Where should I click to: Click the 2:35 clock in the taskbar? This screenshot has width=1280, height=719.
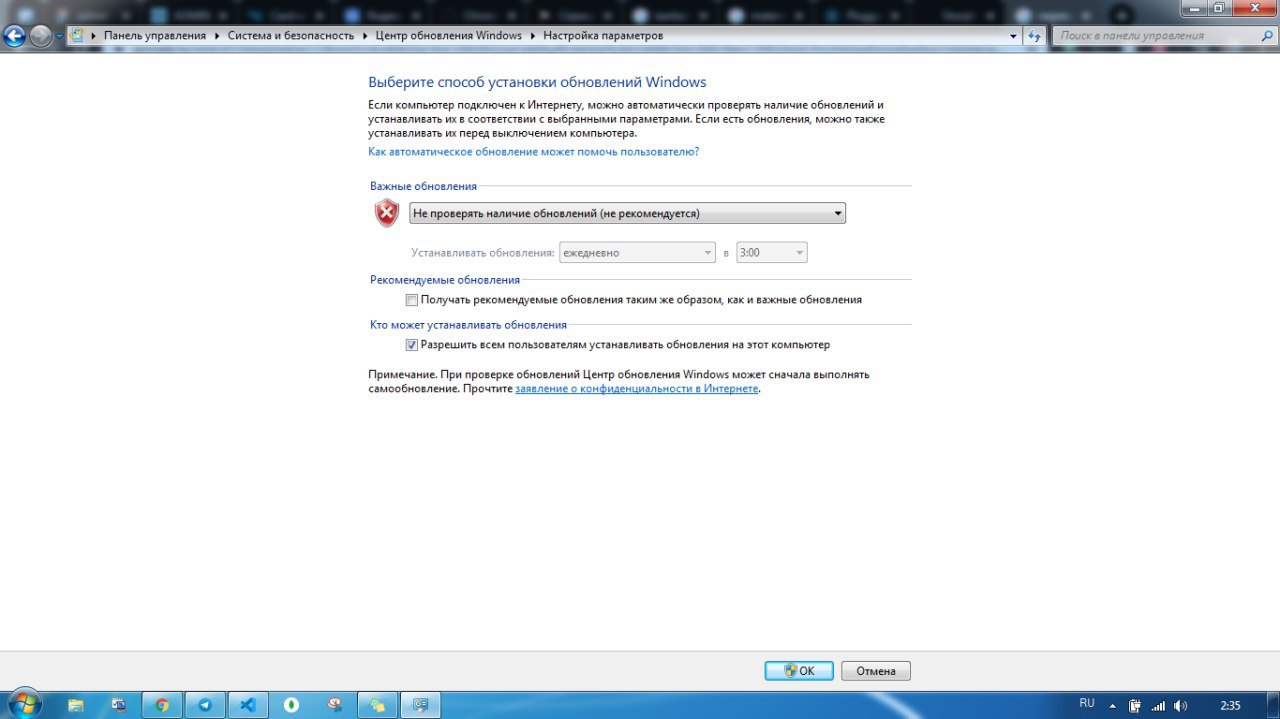coord(1230,706)
